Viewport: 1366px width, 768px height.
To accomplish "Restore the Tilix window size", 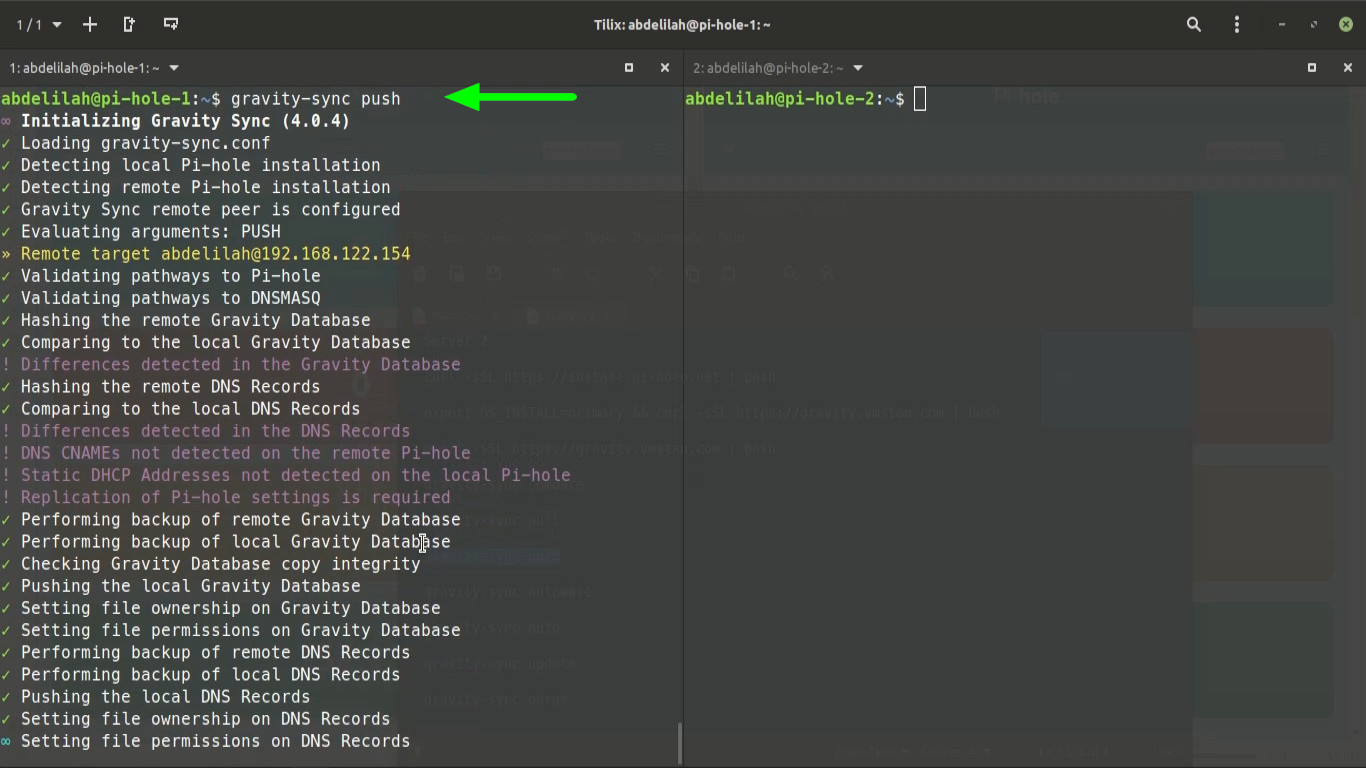I will 1314,24.
